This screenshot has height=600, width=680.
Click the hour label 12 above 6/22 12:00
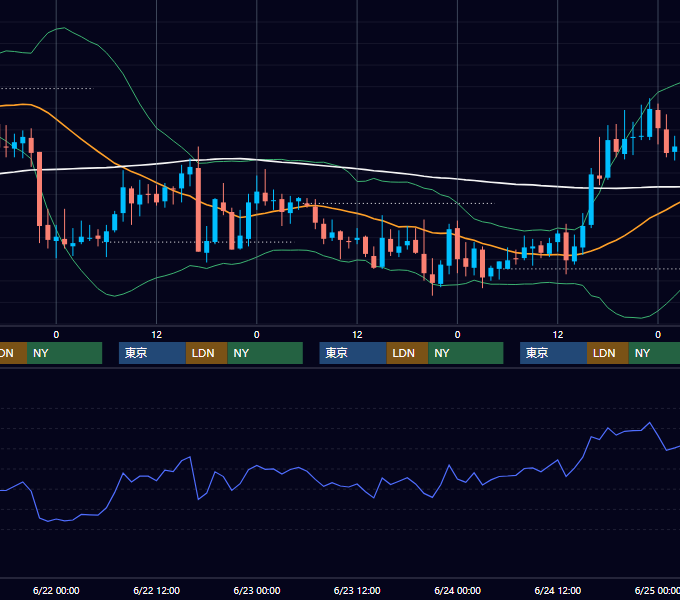point(157,335)
